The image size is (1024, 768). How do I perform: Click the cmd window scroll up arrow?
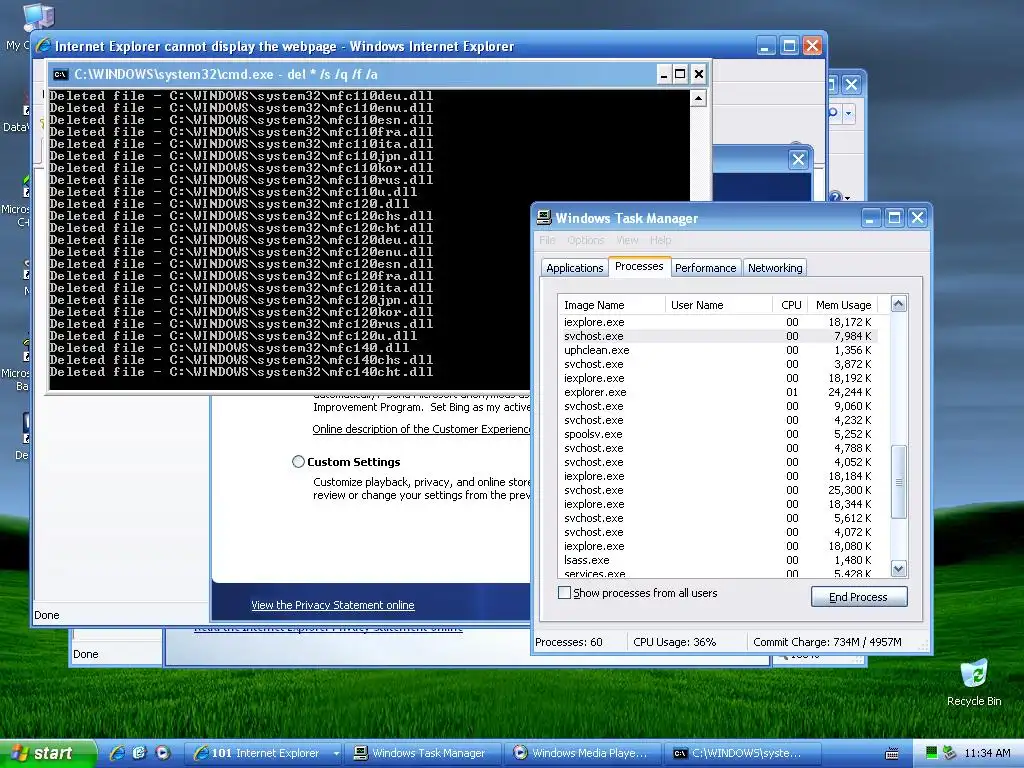point(698,99)
